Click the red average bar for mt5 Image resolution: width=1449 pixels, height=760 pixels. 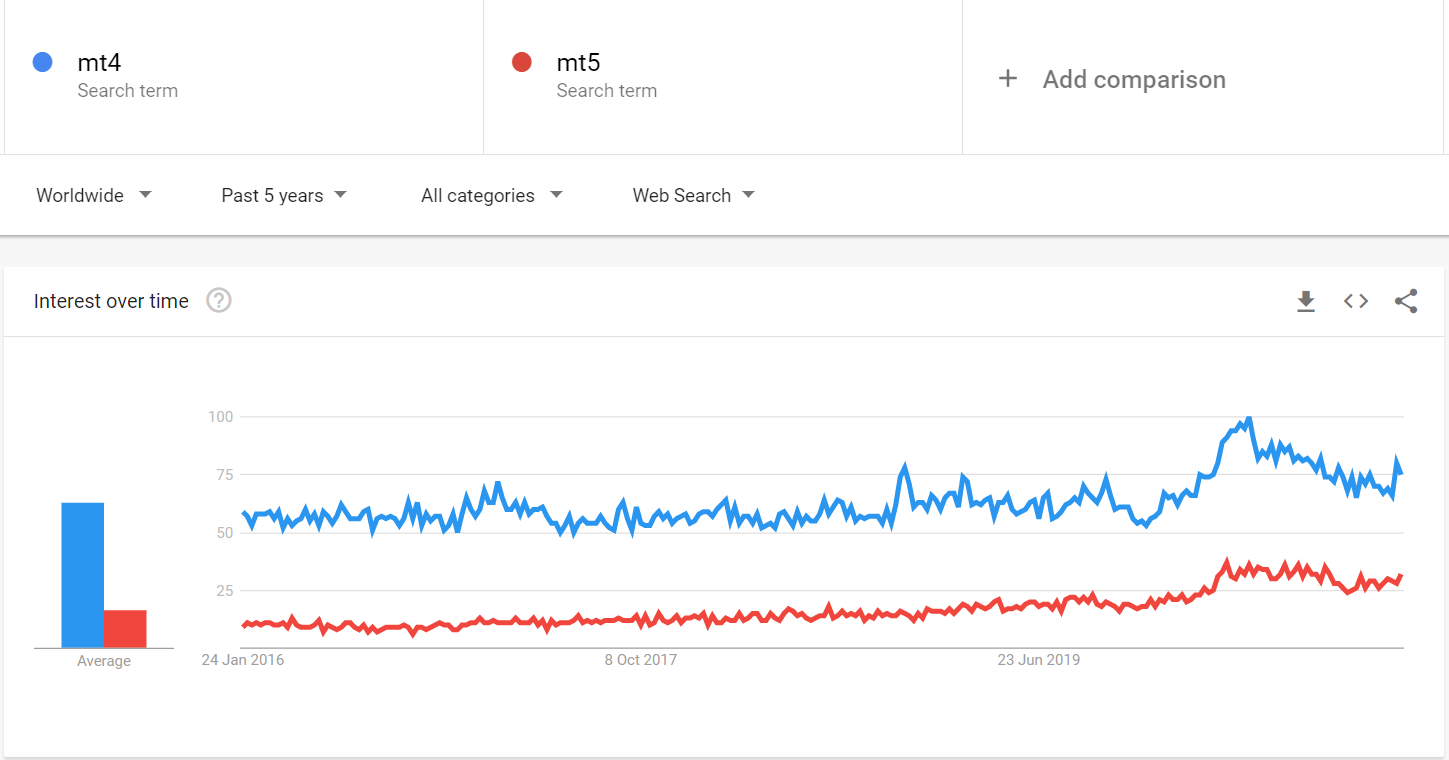point(126,627)
